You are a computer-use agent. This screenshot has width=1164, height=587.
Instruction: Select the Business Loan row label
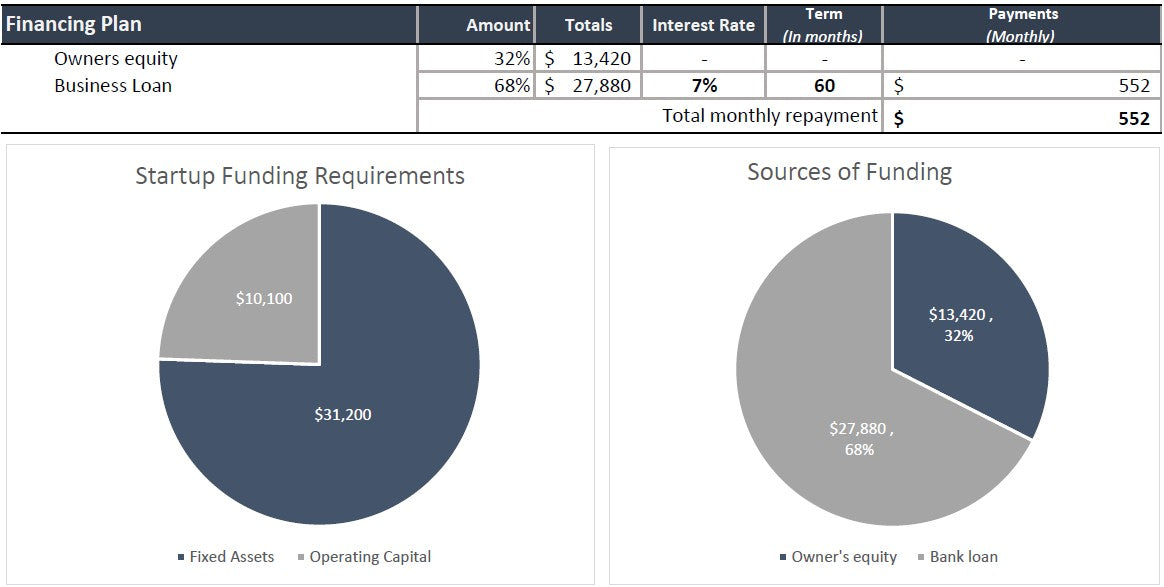click(x=113, y=86)
